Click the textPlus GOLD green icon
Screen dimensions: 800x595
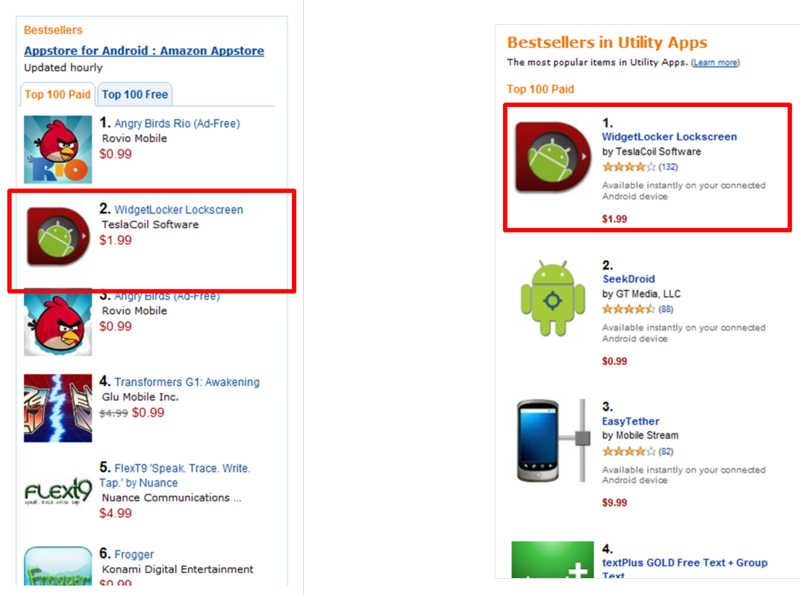[x=552, y=560]
